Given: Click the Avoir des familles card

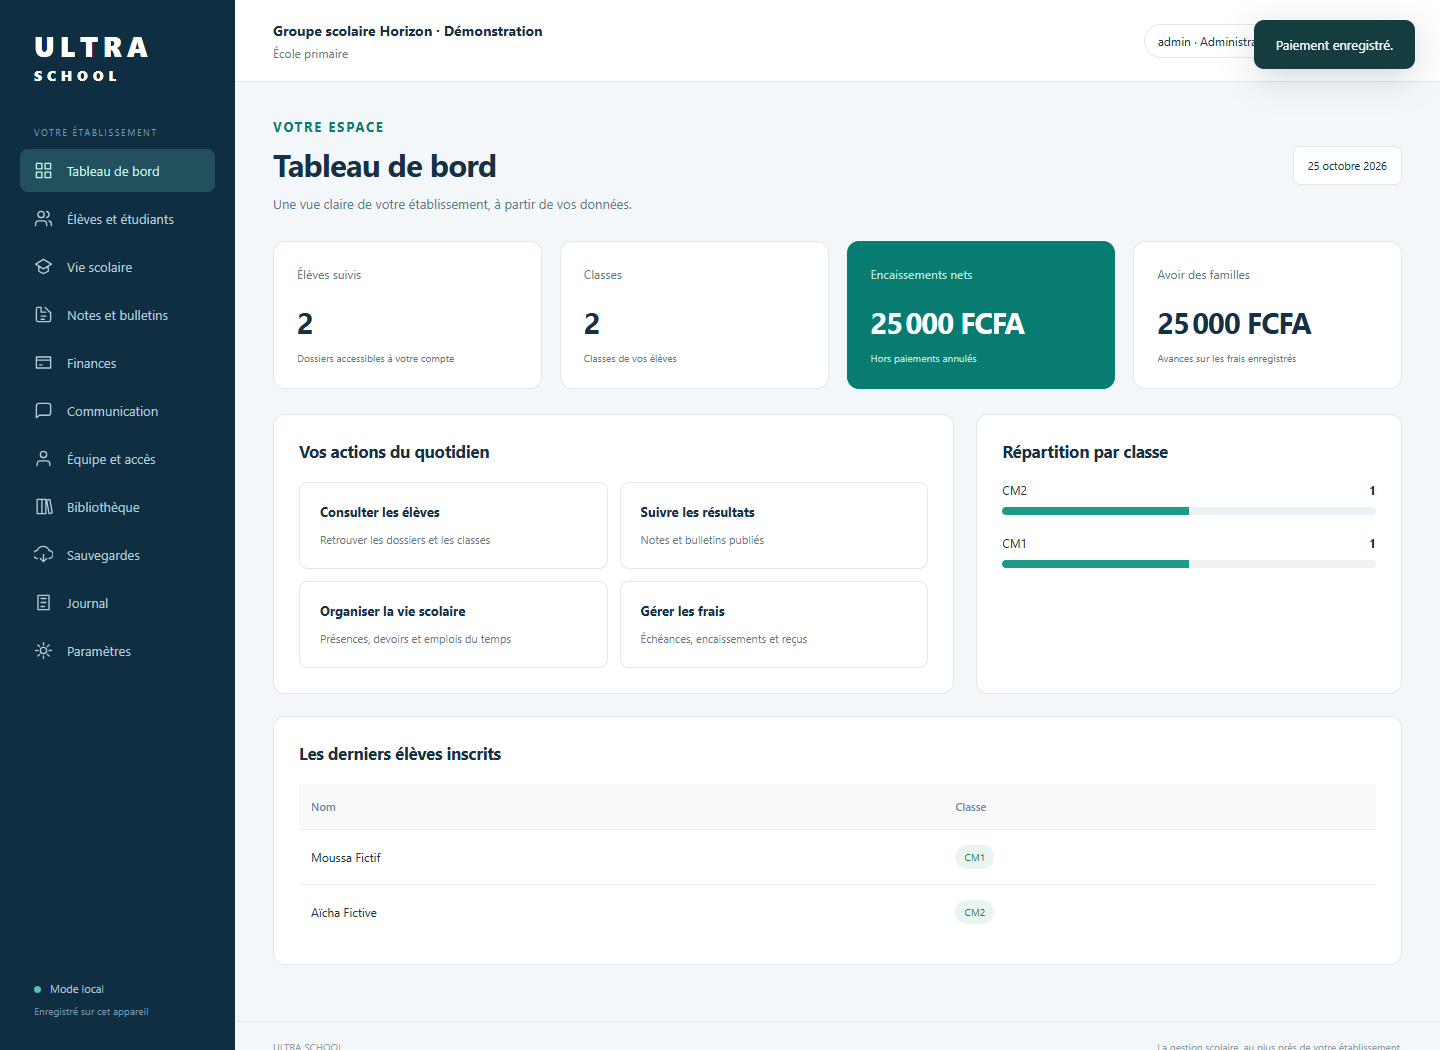Looking at the screenshot, I should point(1267,315).
